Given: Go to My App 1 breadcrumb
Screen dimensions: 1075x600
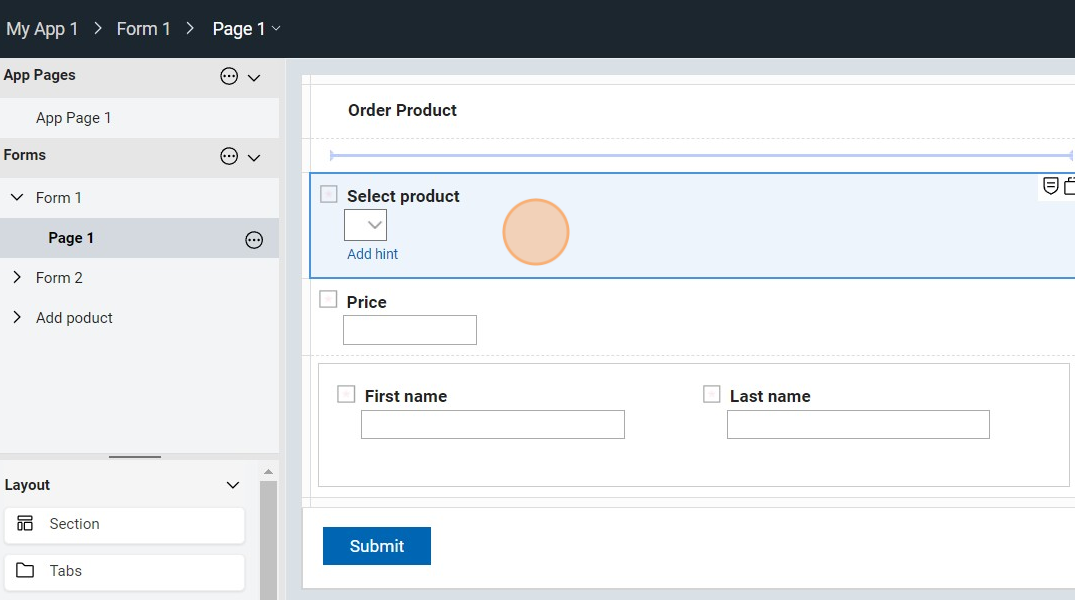Looking at the screenshot, I should coord(42,29).
